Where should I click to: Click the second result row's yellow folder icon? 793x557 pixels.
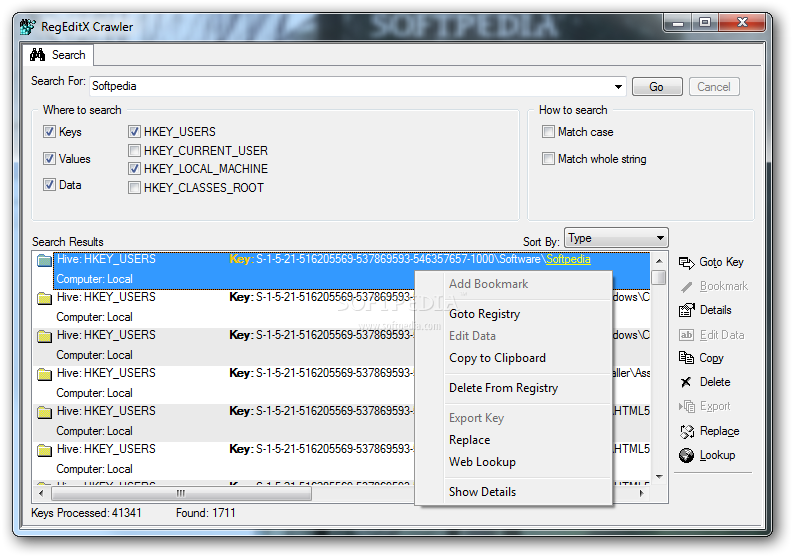(45, 298)
